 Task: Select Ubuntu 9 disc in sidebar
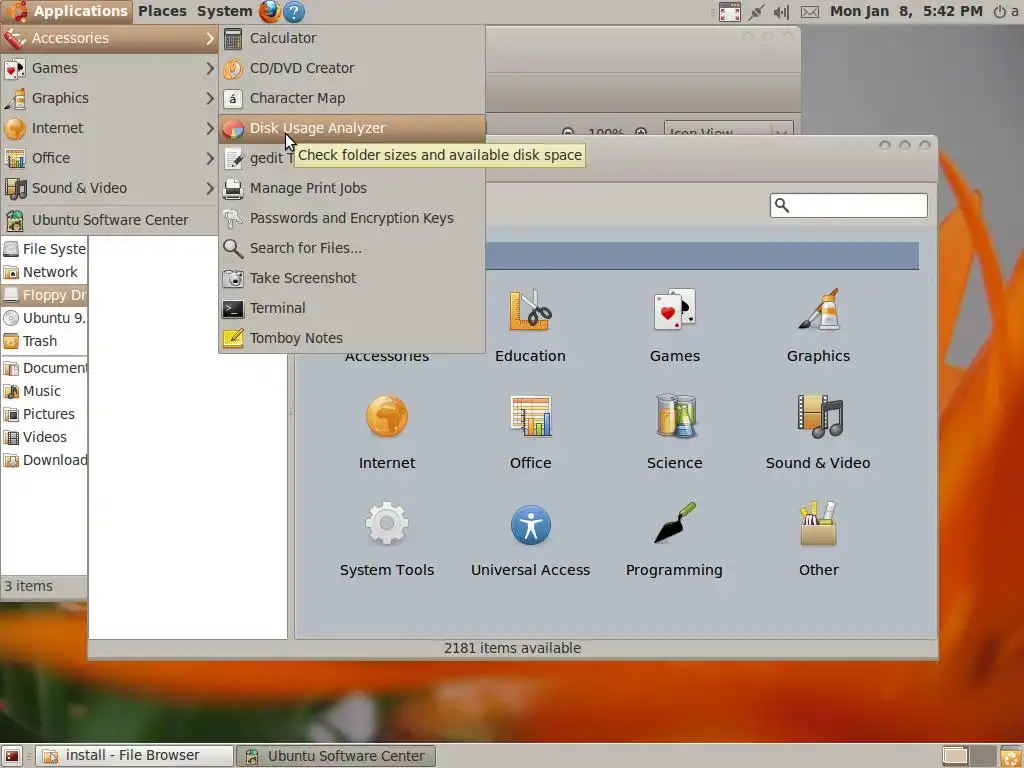(44, 318)
